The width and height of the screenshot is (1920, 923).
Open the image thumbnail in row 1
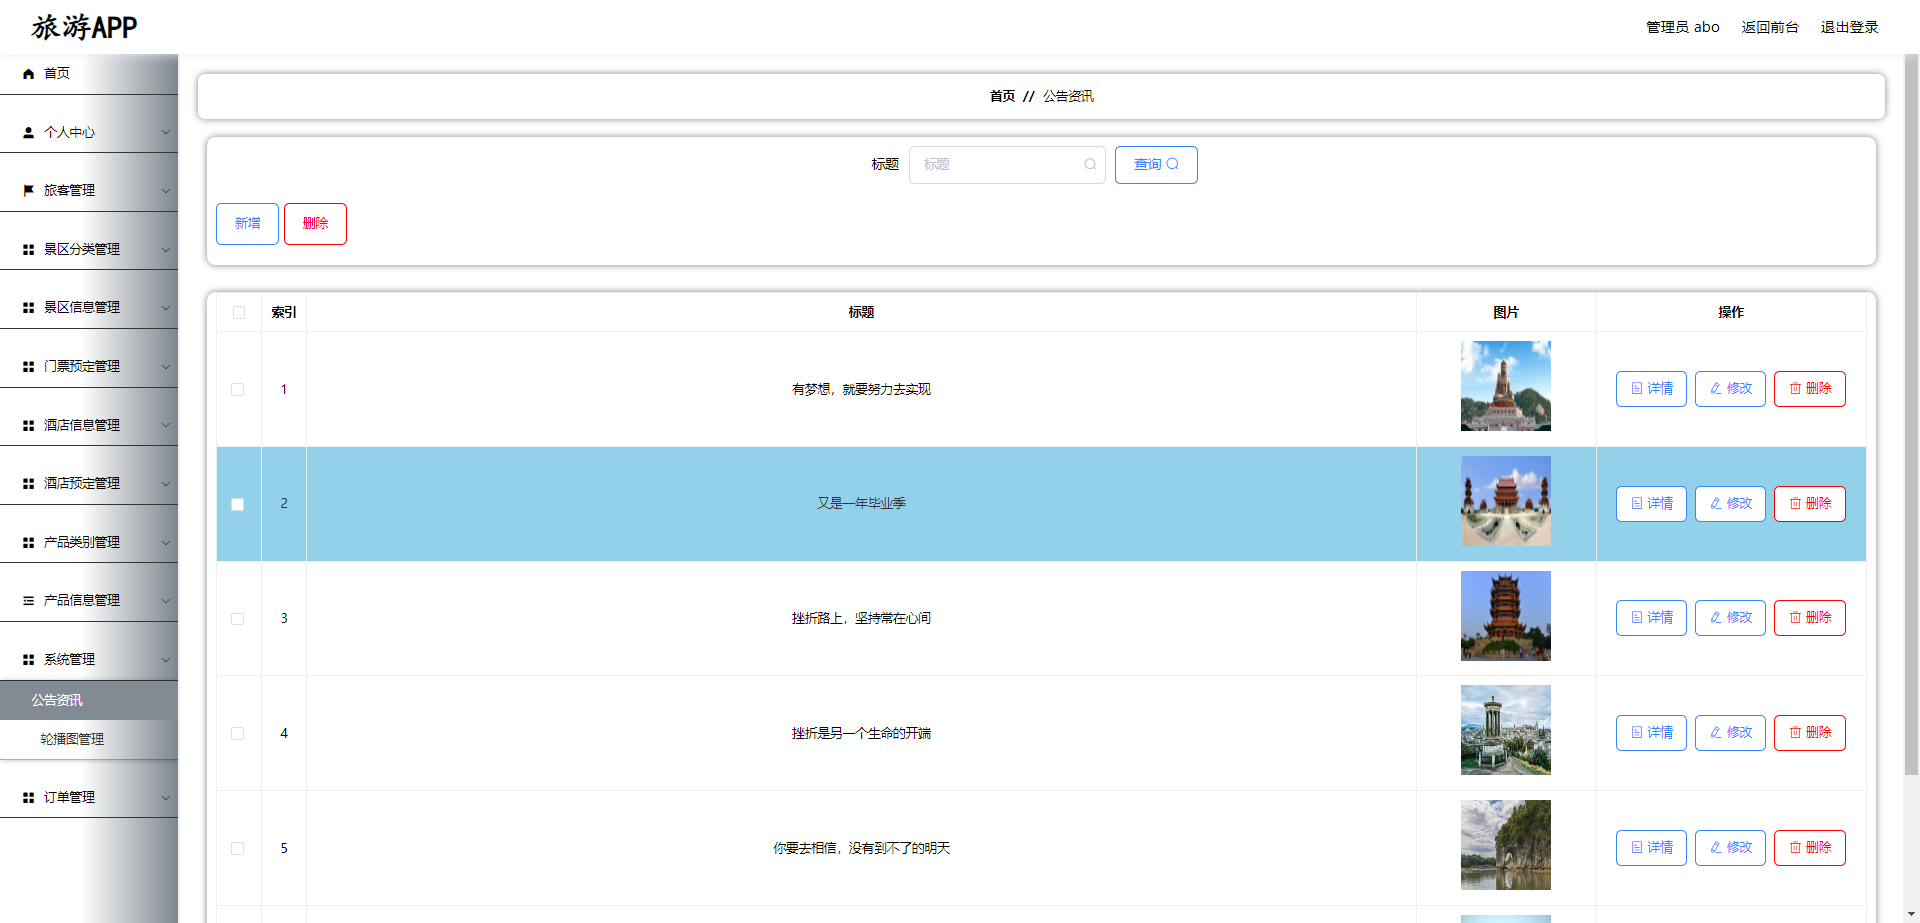tap(1505, 386)
